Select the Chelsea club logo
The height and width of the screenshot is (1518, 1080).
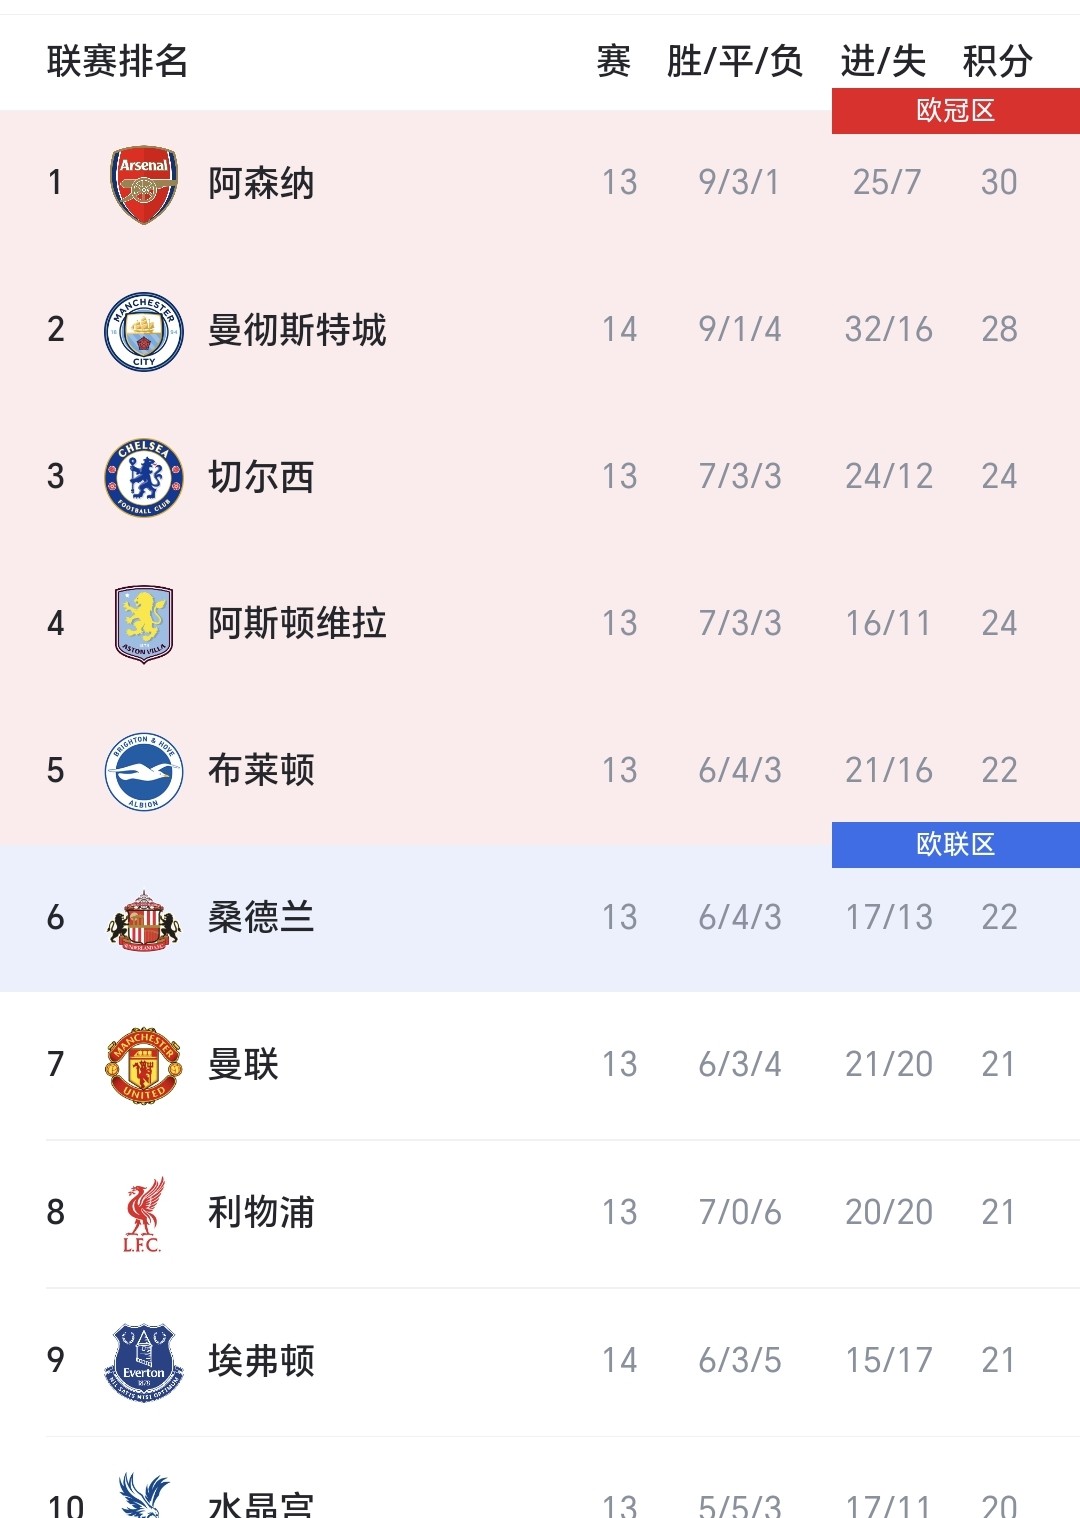pos(144,478)
